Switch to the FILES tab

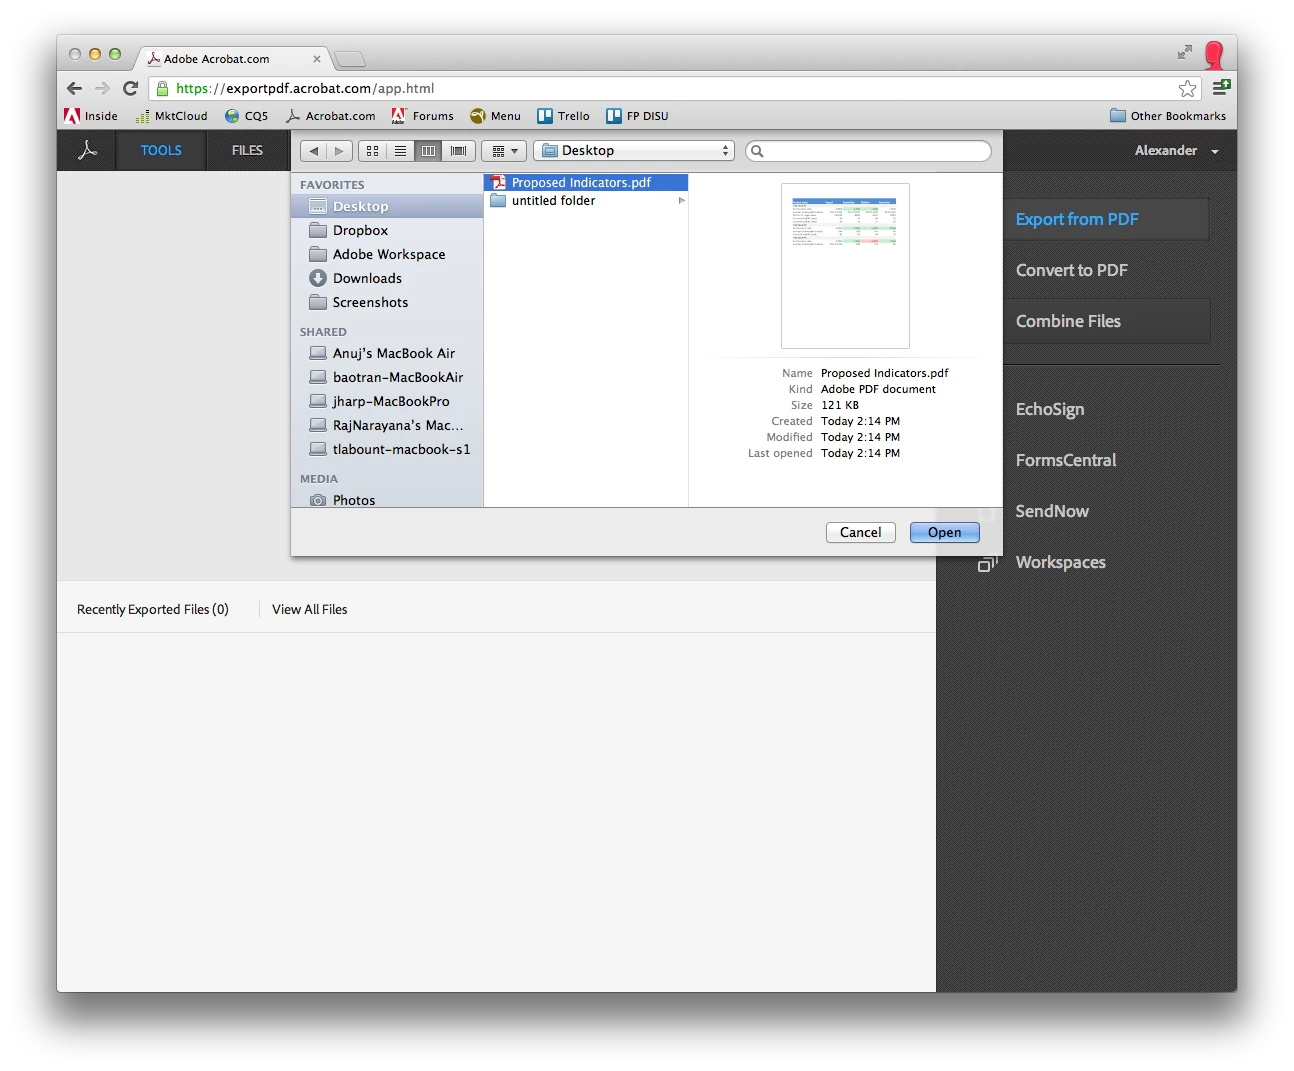point(247,150)
